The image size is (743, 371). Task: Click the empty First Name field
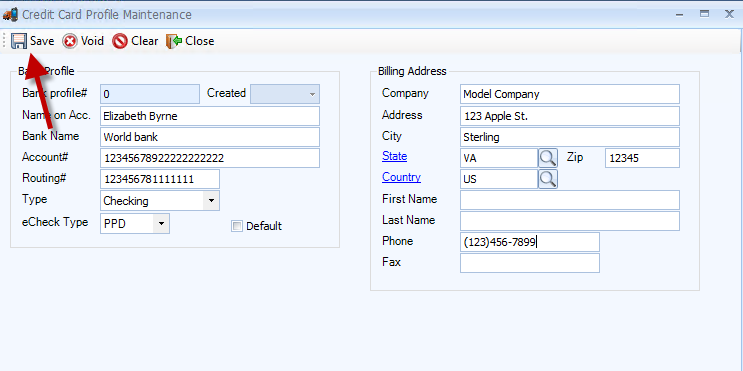pos(570,200)
